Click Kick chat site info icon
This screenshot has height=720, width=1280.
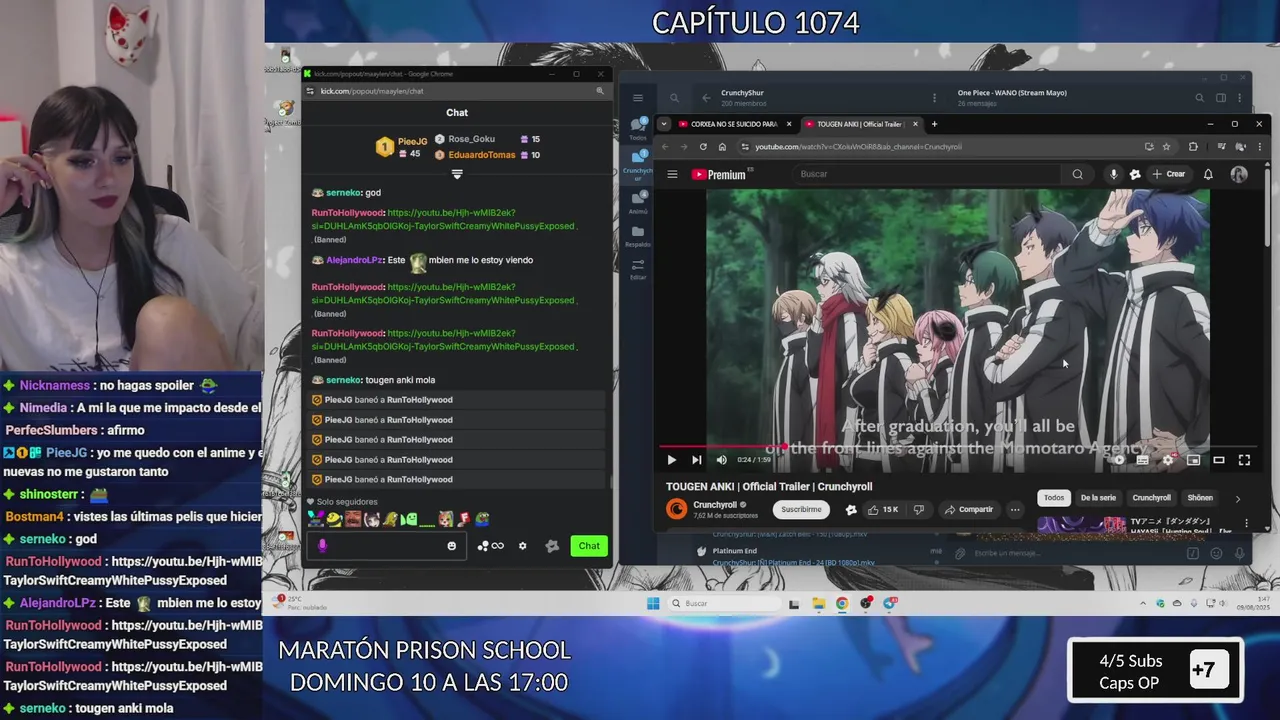click(x=310, y=91)
